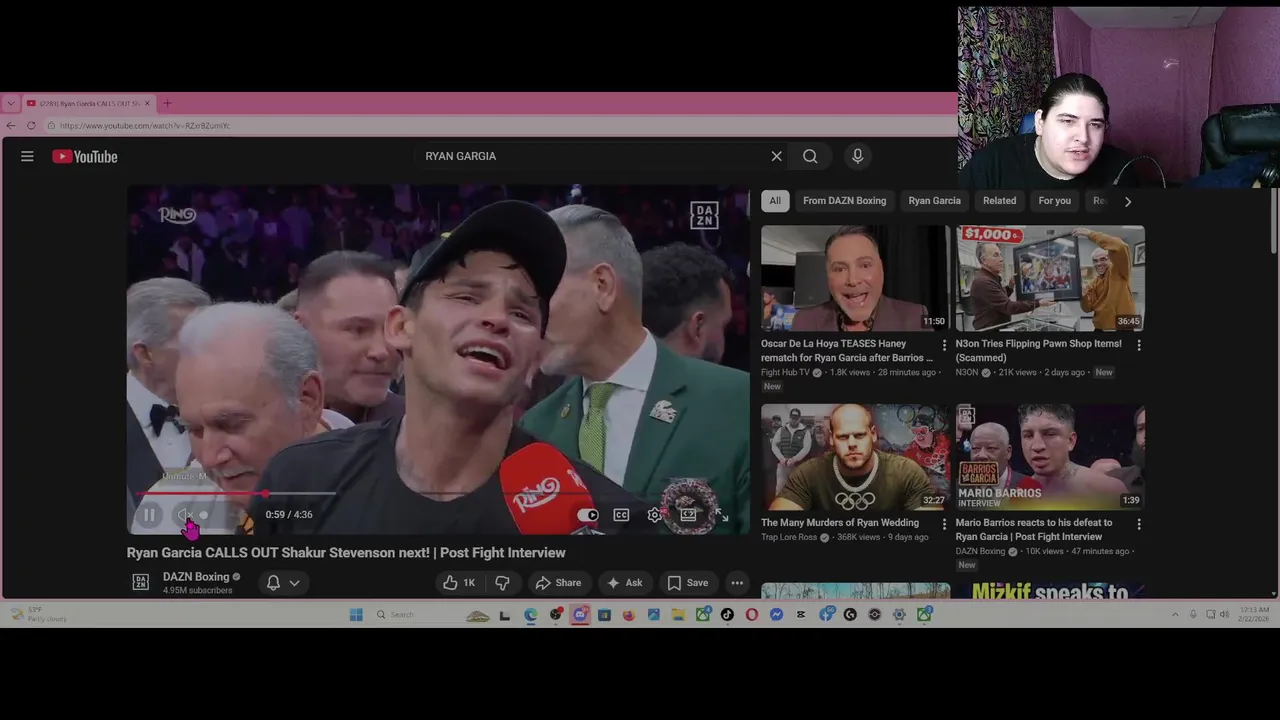Unmute the video with the speaker icon

coord(185,515)
